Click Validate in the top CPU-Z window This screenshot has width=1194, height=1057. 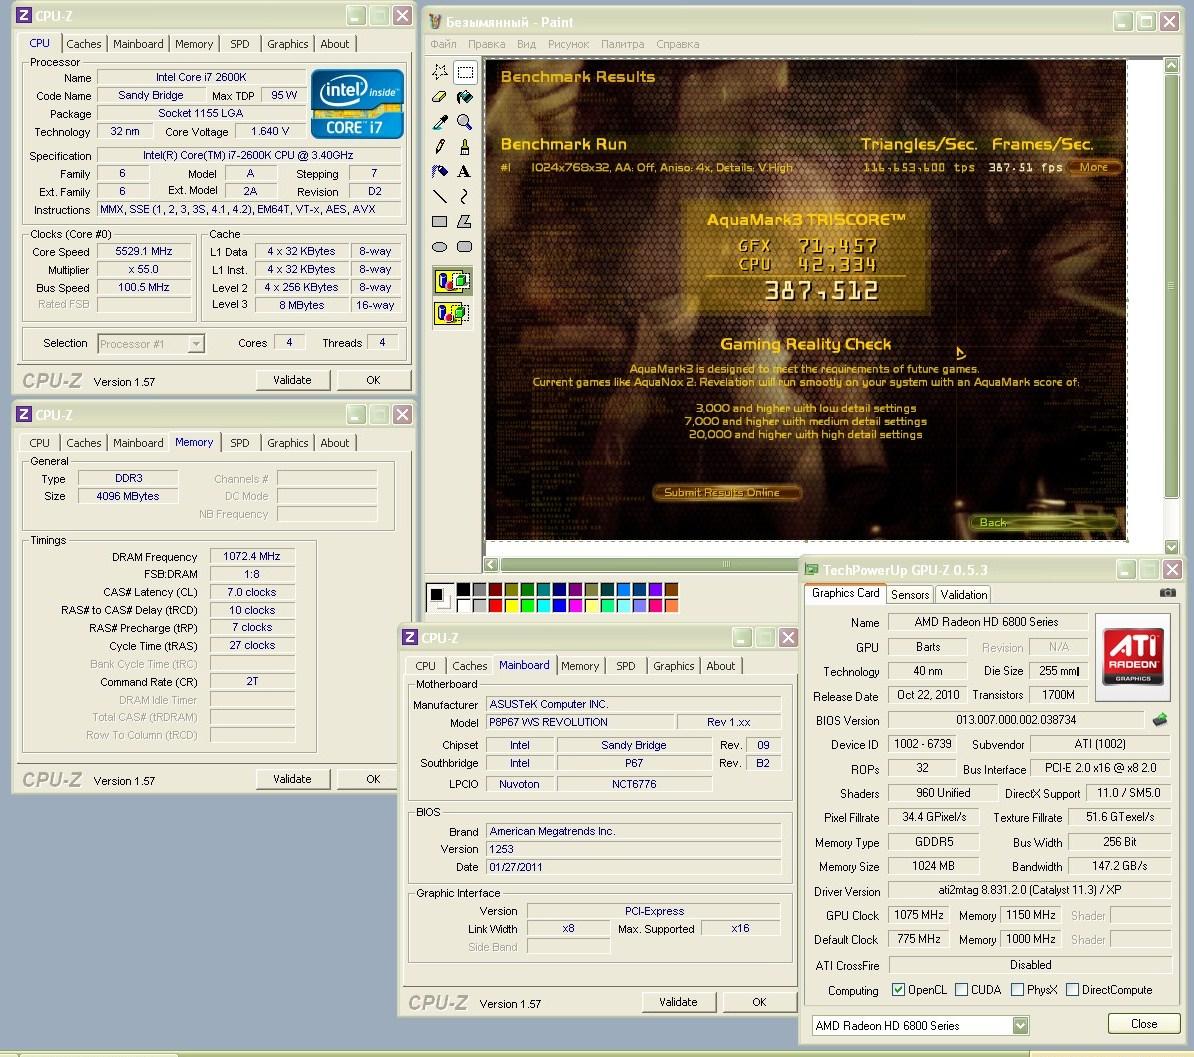coord(292,380)
